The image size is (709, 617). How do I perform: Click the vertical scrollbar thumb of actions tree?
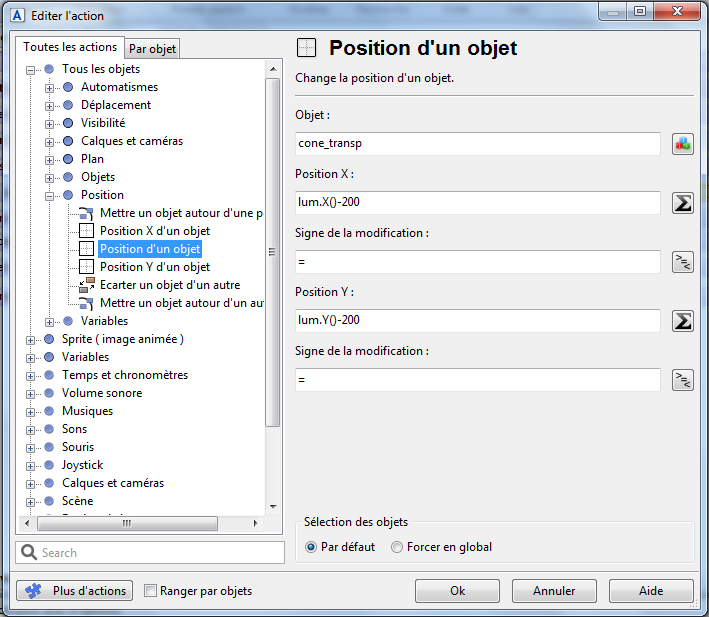click(x=272, y=252)
